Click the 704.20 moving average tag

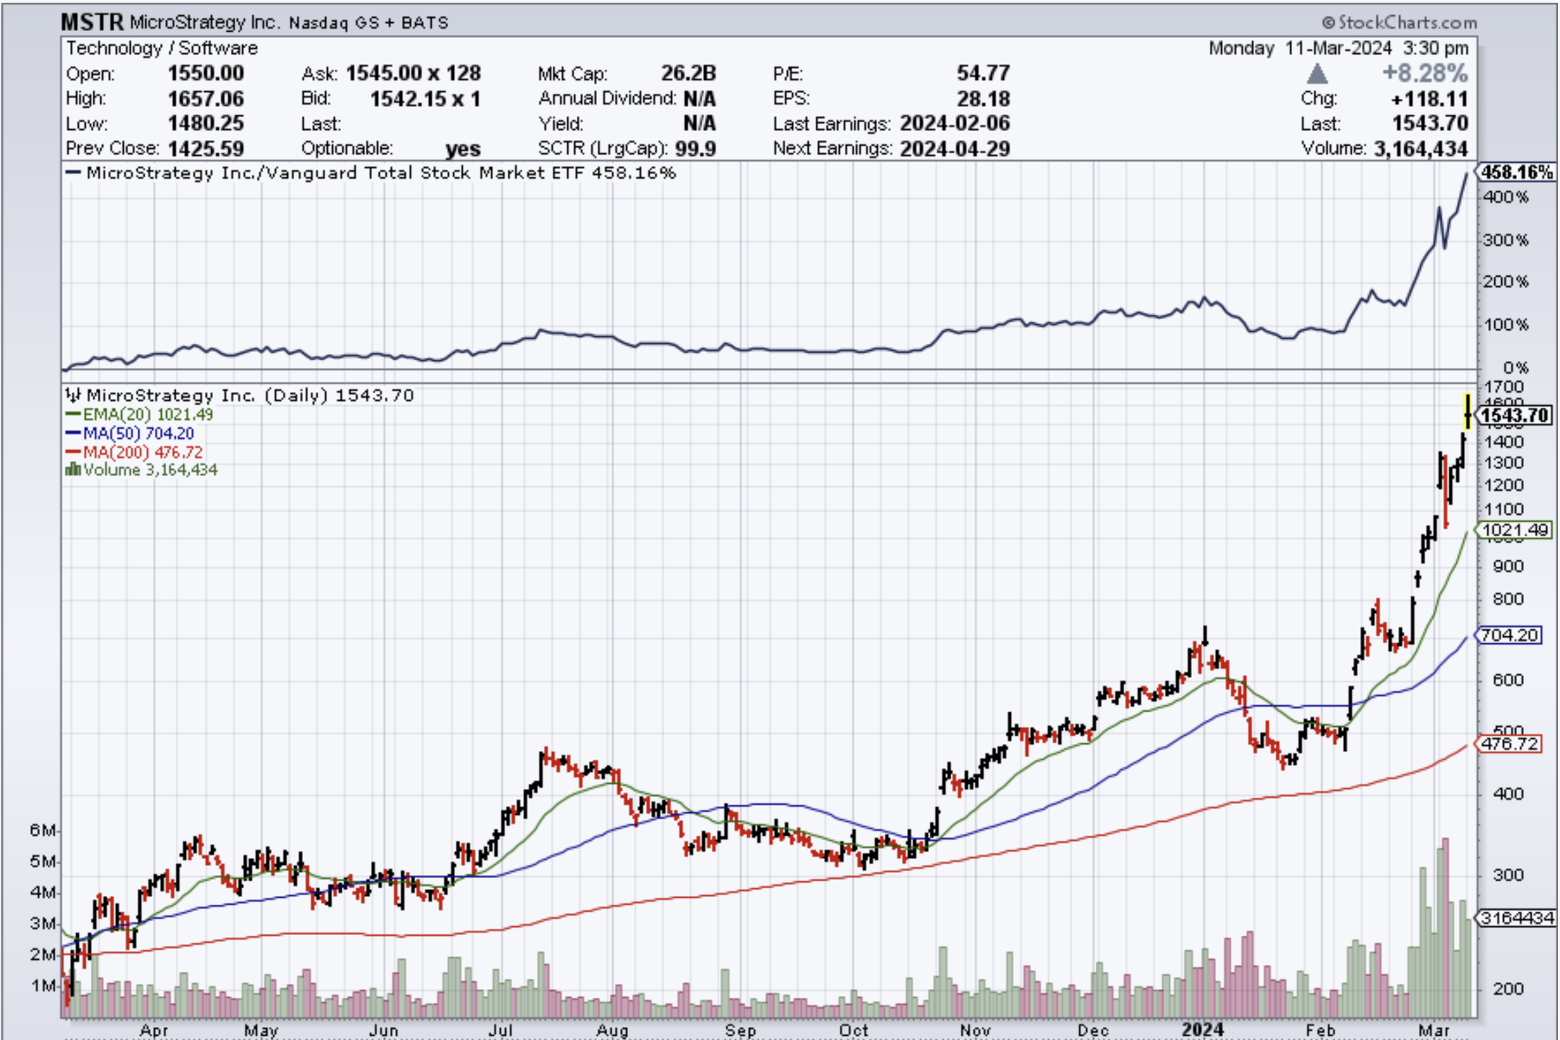1510,635
